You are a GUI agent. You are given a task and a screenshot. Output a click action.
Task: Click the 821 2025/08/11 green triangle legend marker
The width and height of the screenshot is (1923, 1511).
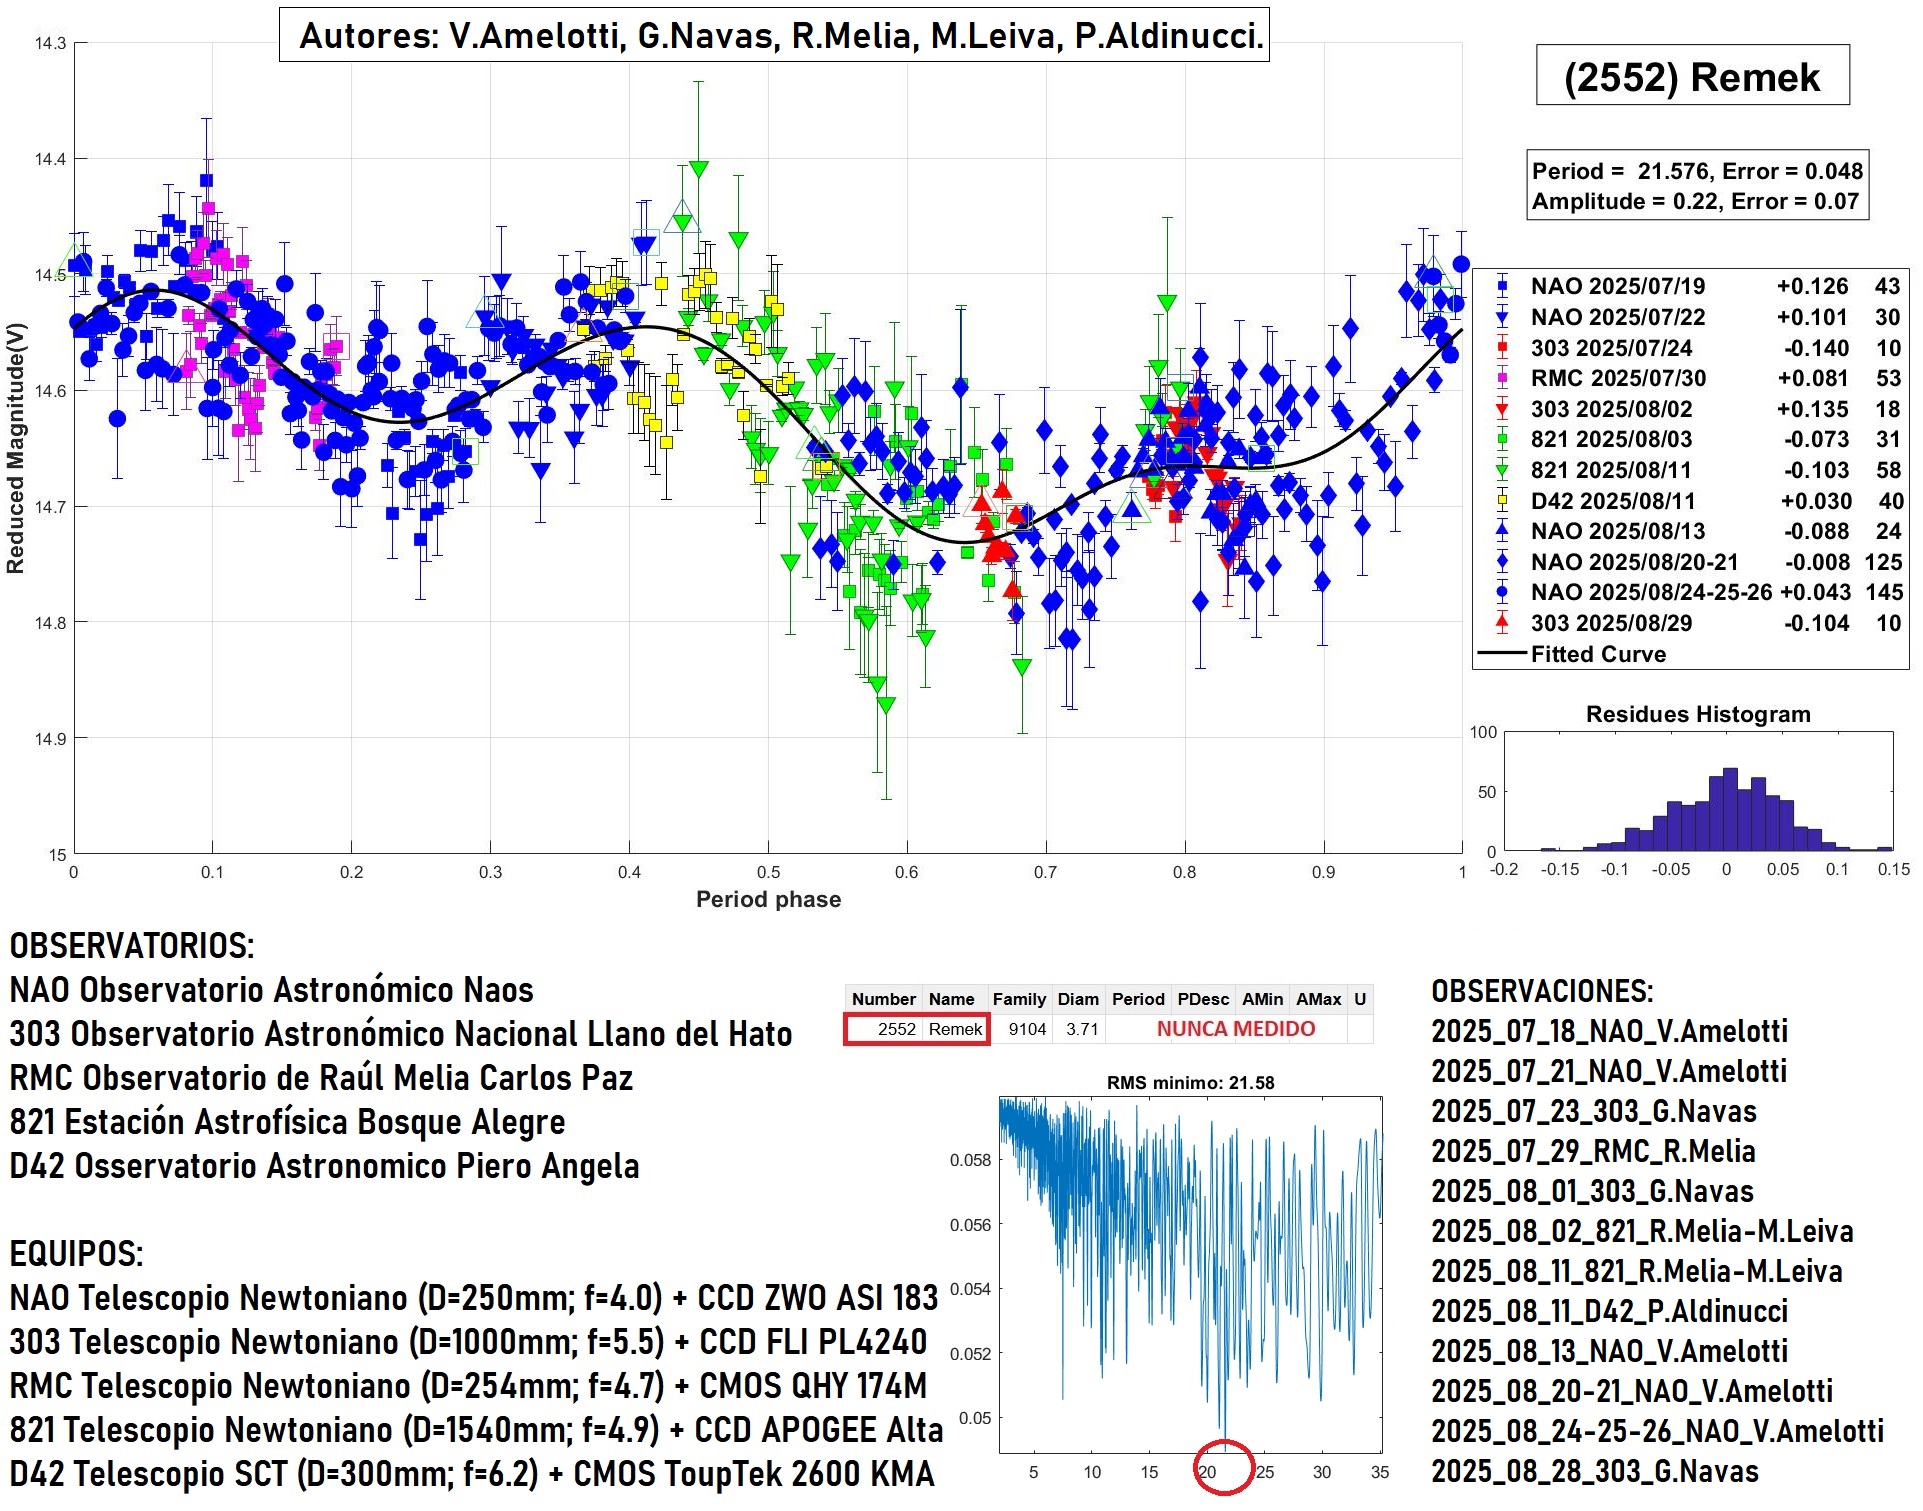pyautogui.click(x=1502, y=470)
